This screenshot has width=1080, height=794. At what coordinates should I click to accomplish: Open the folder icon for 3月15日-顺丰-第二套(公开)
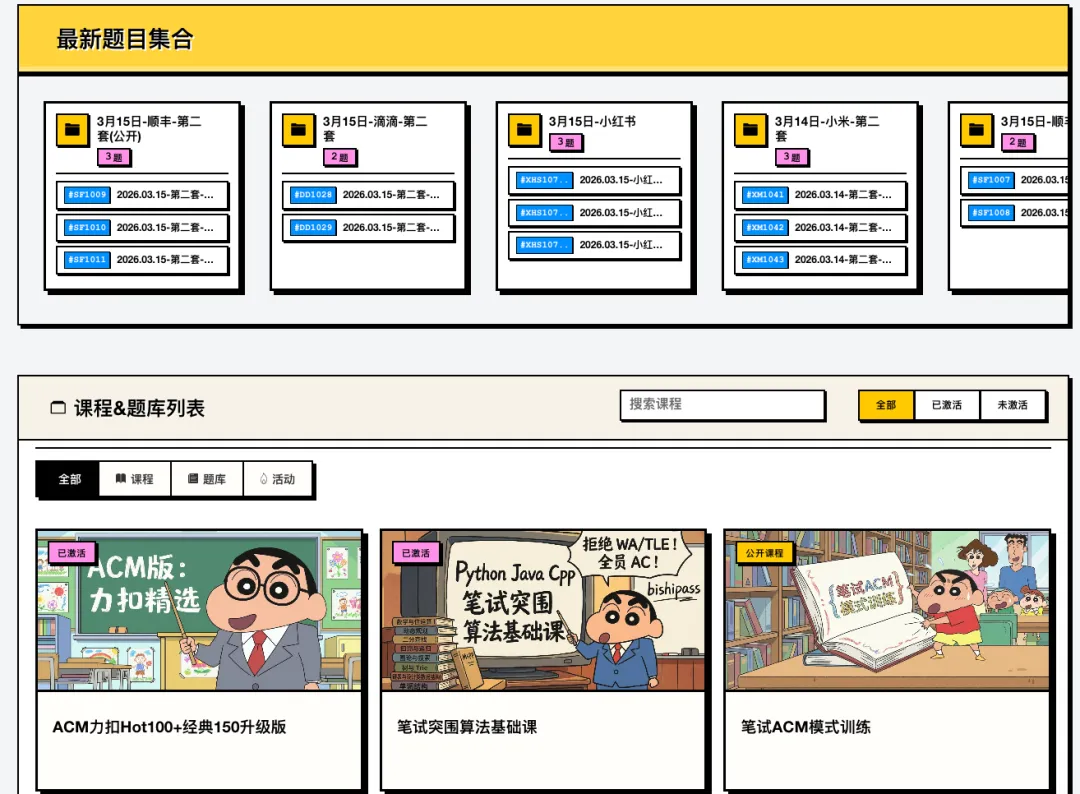coord(72,129)
